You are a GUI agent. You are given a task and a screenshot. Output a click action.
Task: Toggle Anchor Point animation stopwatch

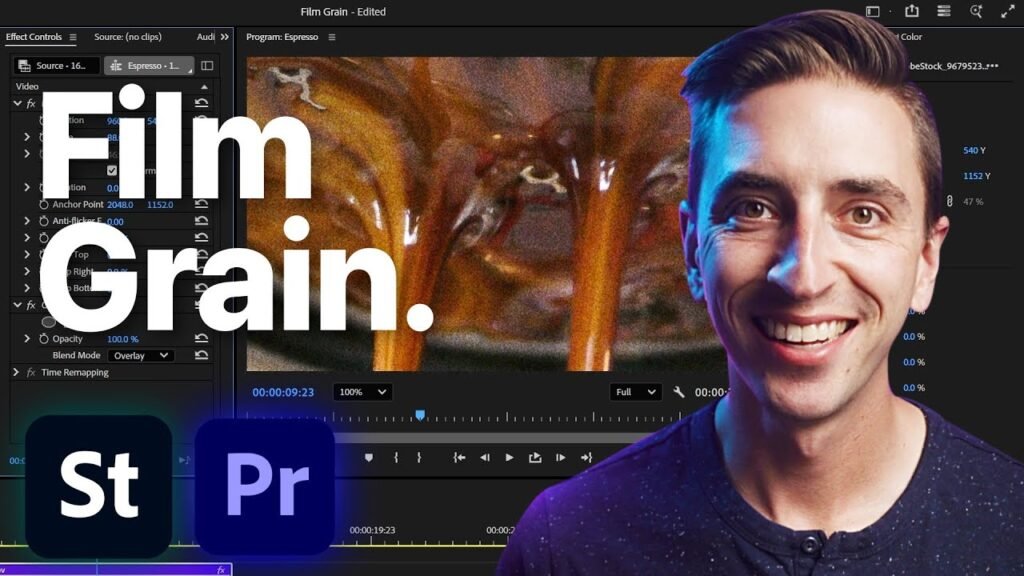[44, 204]
